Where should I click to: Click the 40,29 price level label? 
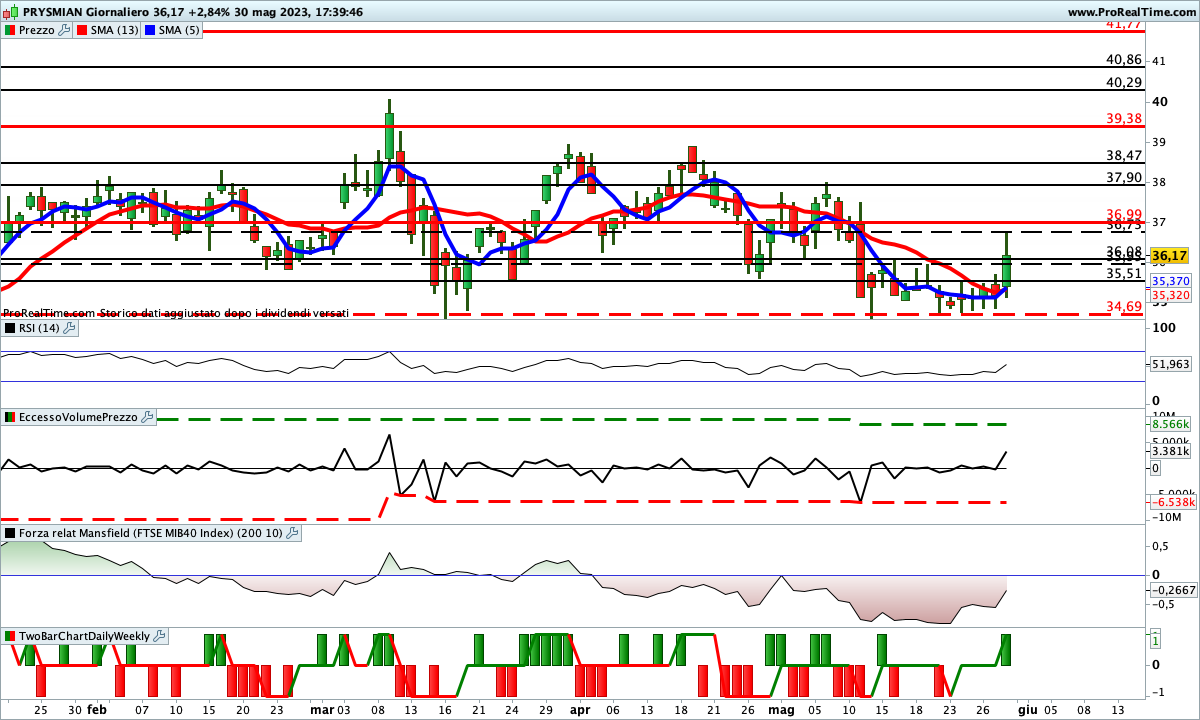tap(1124, 82)
